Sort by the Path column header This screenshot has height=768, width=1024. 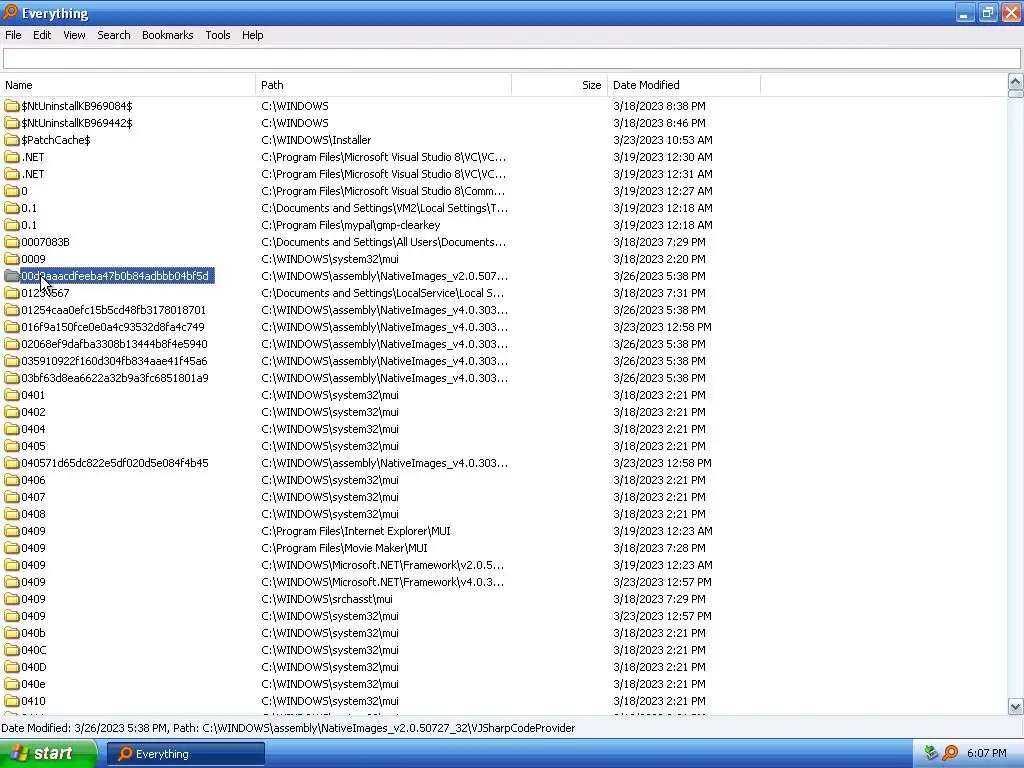click(383, 85)
